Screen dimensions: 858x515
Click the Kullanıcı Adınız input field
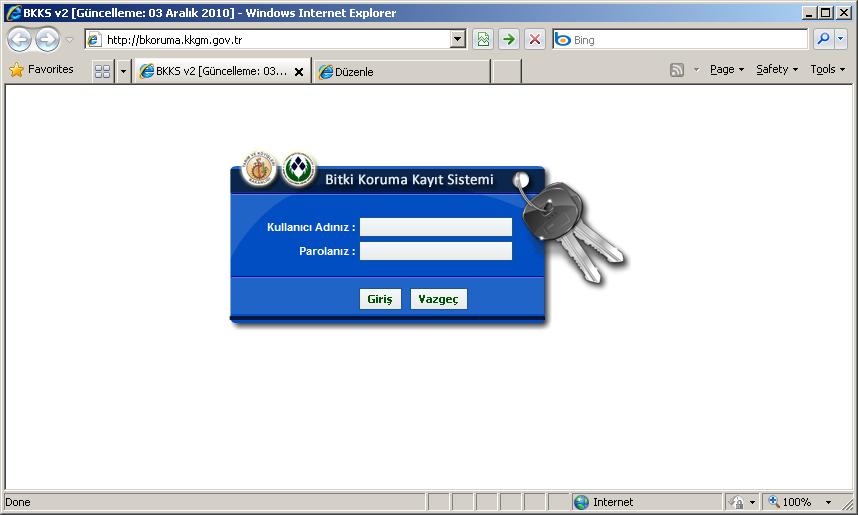click(436, 227)
